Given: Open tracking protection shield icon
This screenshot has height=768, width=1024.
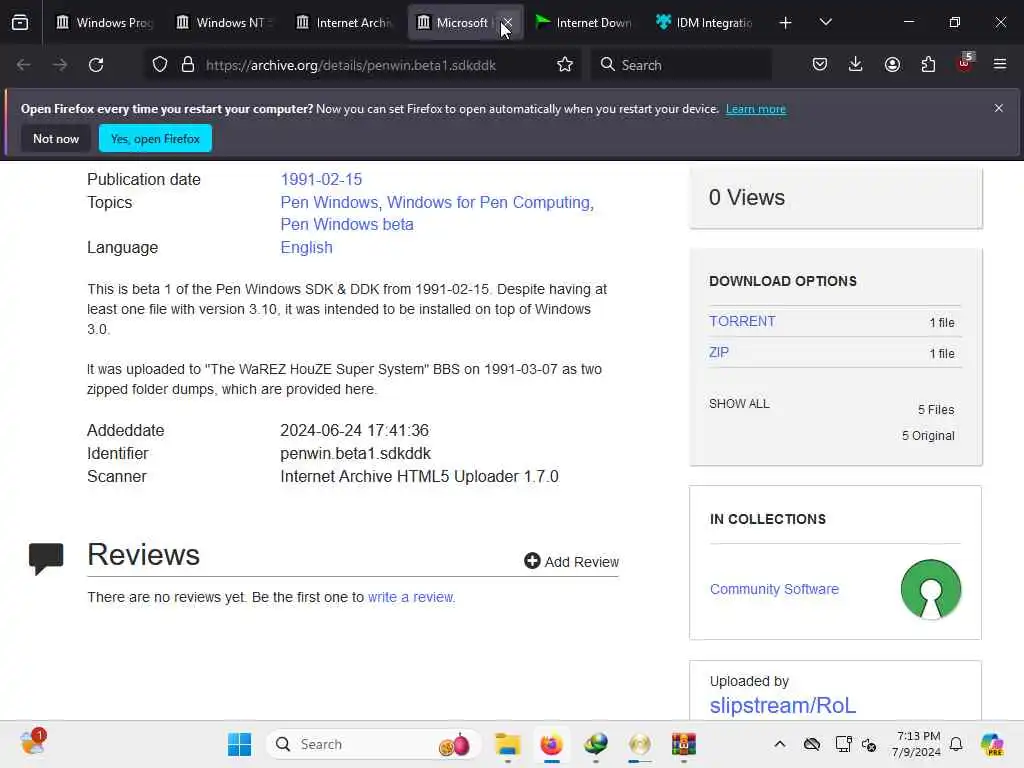Looking at the screenshot, I should (160, 65).
